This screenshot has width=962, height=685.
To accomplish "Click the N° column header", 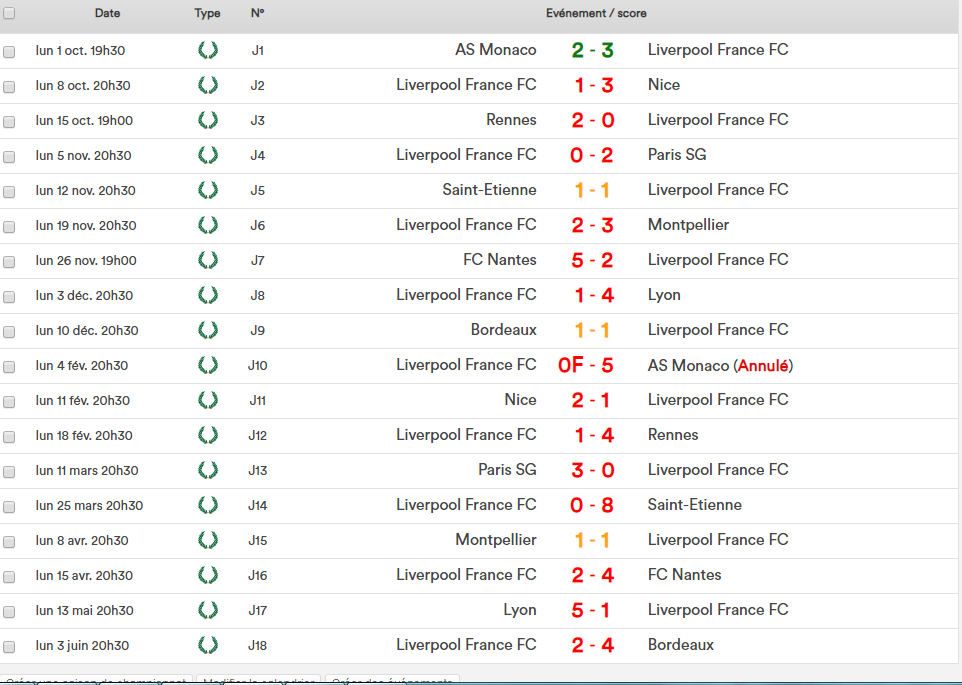I will tap(257, 14).
